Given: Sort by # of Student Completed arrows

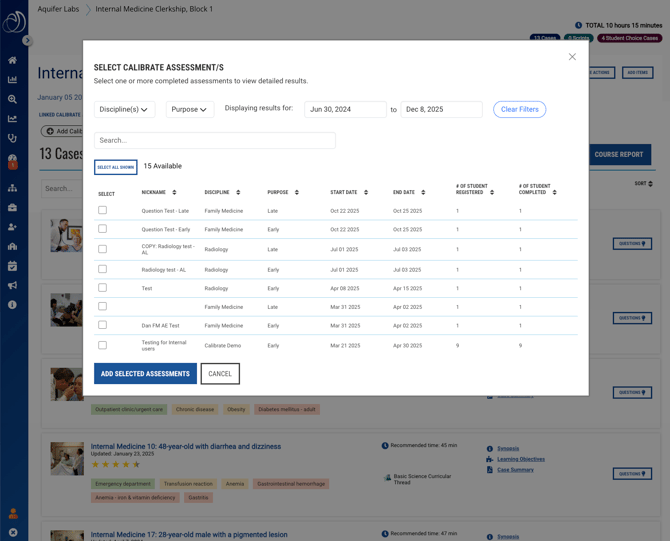Looking at the screenshot, I should click(554, 192).
